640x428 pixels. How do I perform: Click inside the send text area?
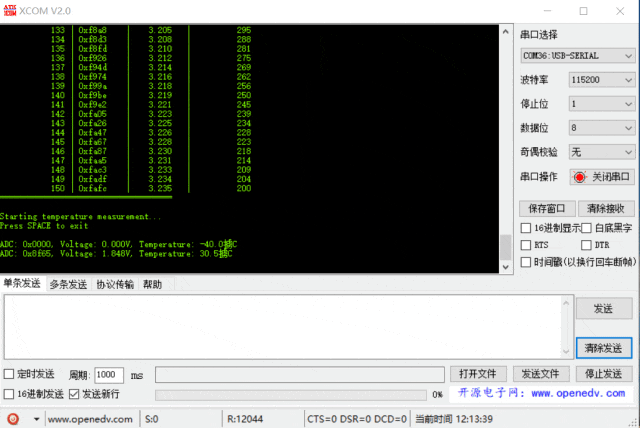pos(283,327)
